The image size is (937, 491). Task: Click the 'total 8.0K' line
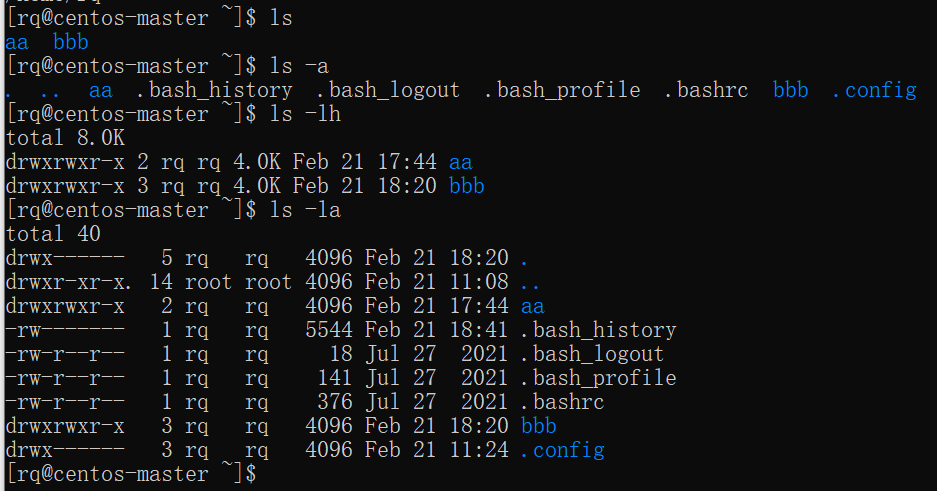pyautogui.click(x=65, y=138)
